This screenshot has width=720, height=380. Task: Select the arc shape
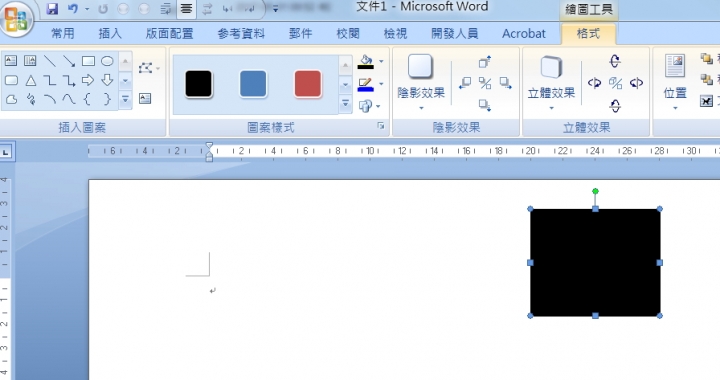pyautogui.click(x=50, y=99)
